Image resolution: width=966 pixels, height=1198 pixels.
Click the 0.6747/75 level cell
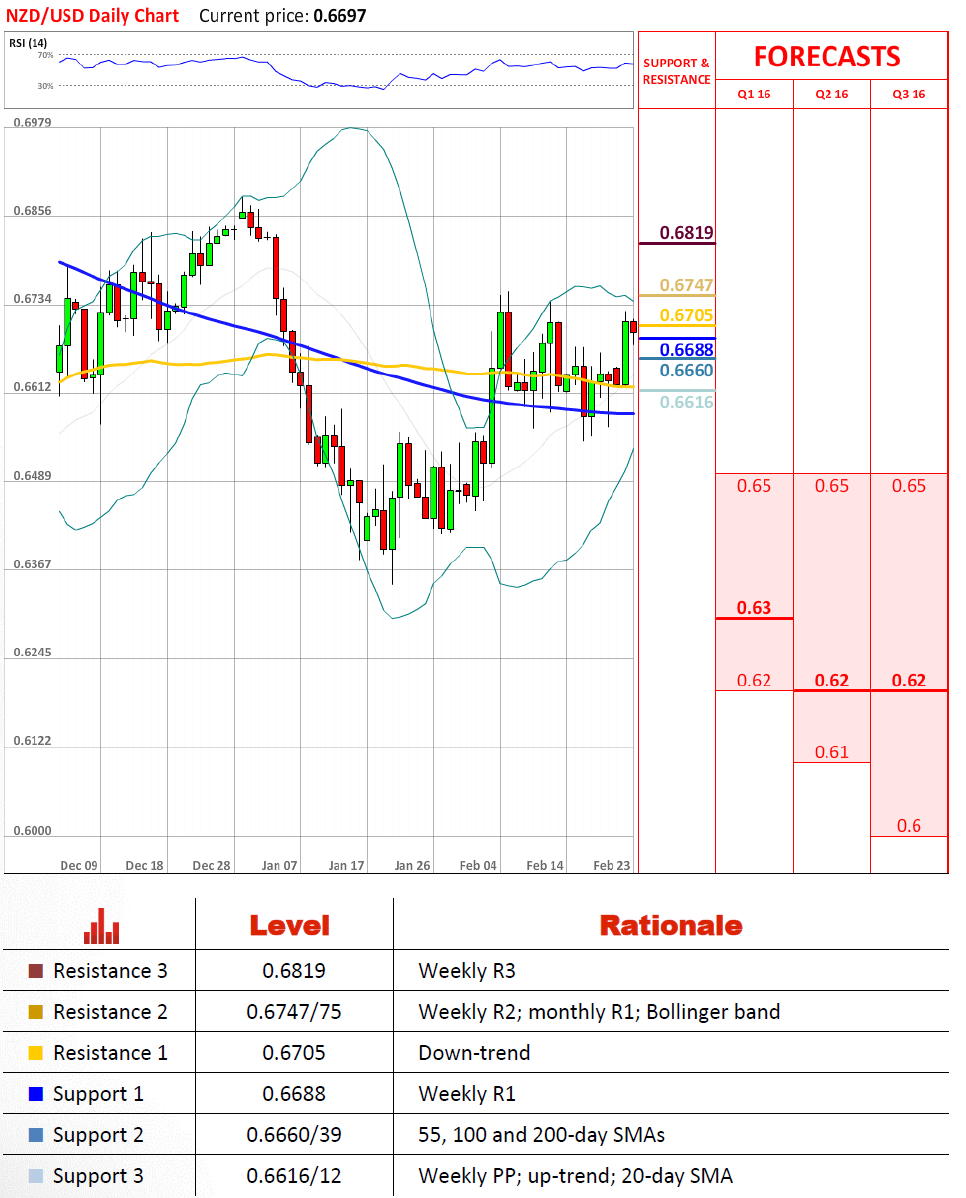[x=293, y=1012]
